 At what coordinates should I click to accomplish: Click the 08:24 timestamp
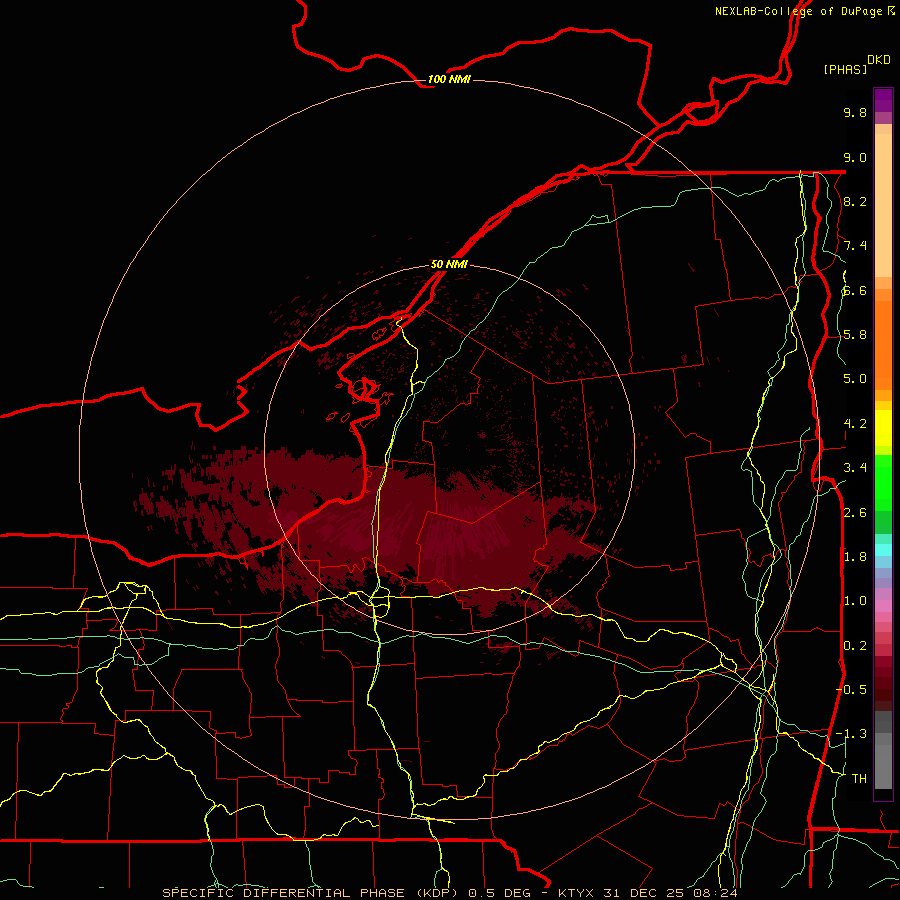point(715,893)
